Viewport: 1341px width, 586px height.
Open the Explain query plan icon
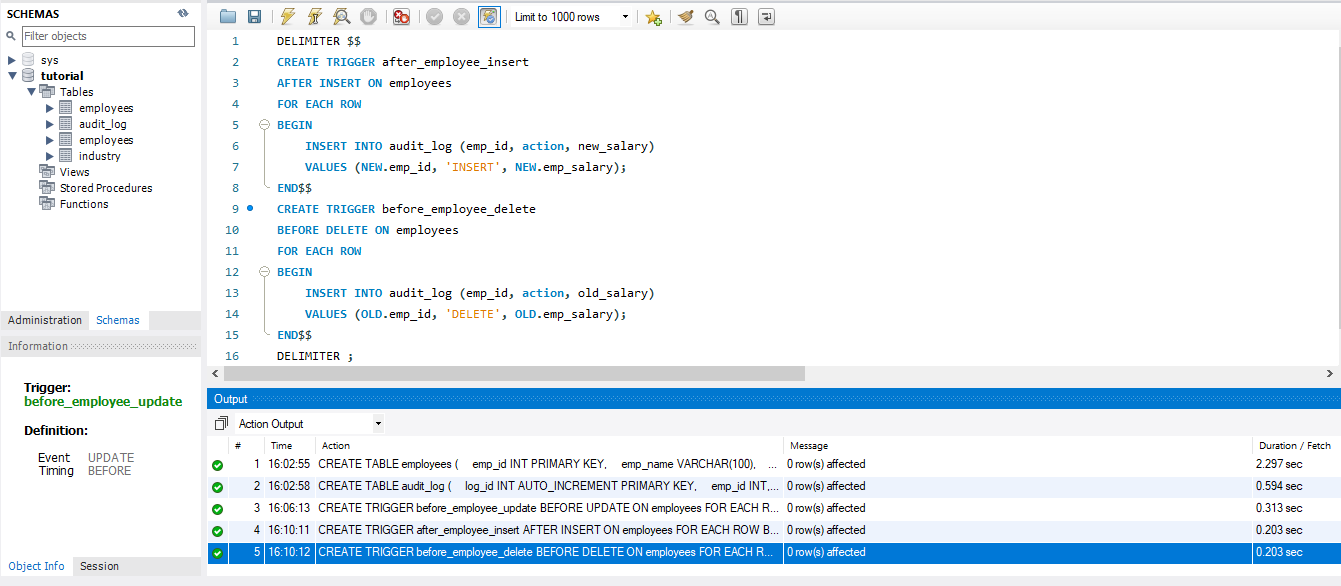[x=340, y=16]
